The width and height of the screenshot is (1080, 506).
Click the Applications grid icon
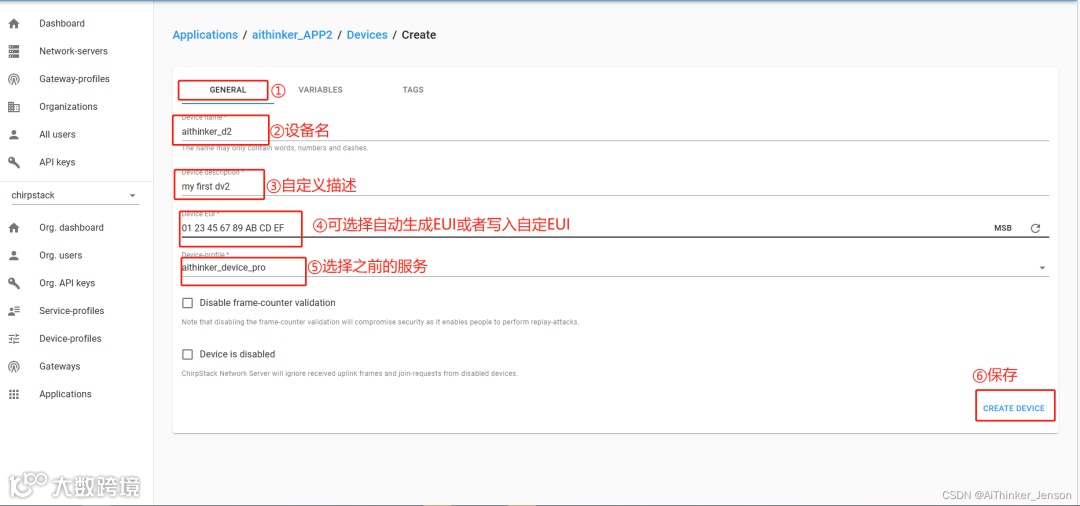coord(14,394)
